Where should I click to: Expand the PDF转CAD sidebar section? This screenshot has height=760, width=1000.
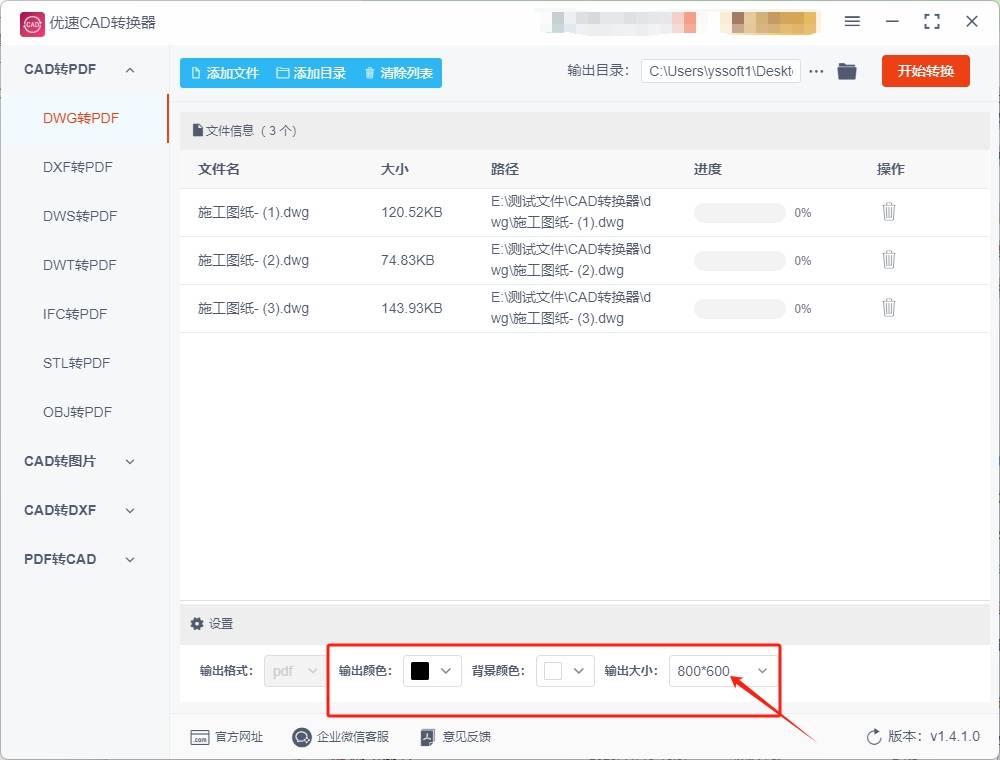pos(129,559)
